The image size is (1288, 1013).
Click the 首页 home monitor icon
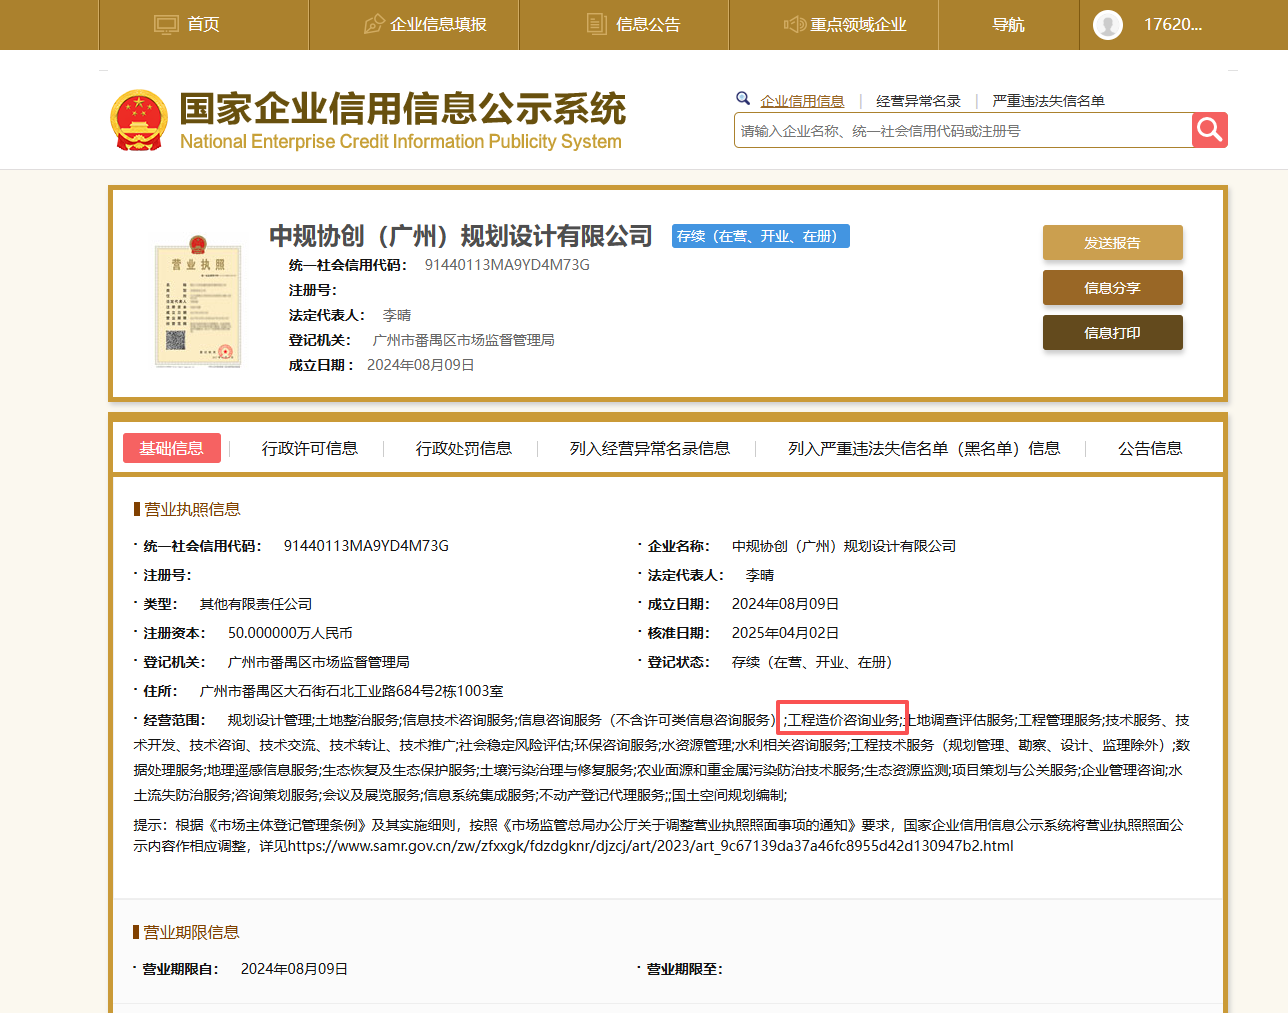(x=163, y=23)
